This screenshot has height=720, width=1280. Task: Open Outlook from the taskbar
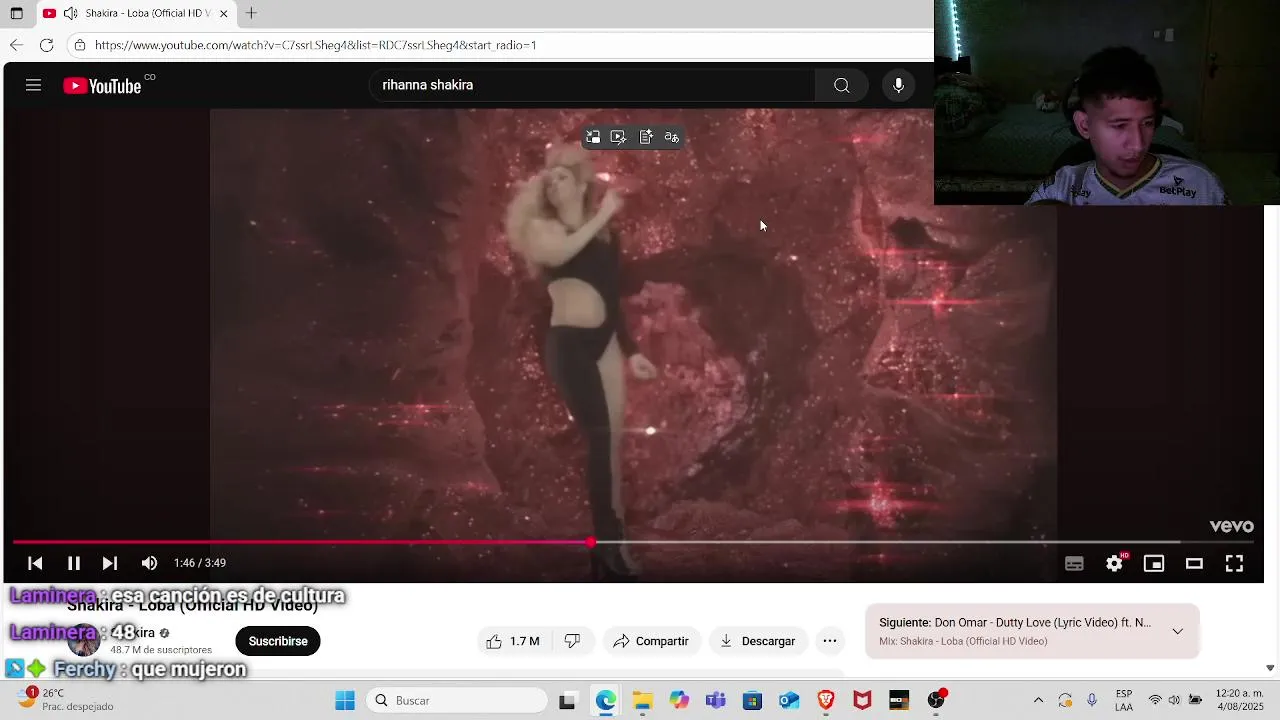[x=789, y=700]
